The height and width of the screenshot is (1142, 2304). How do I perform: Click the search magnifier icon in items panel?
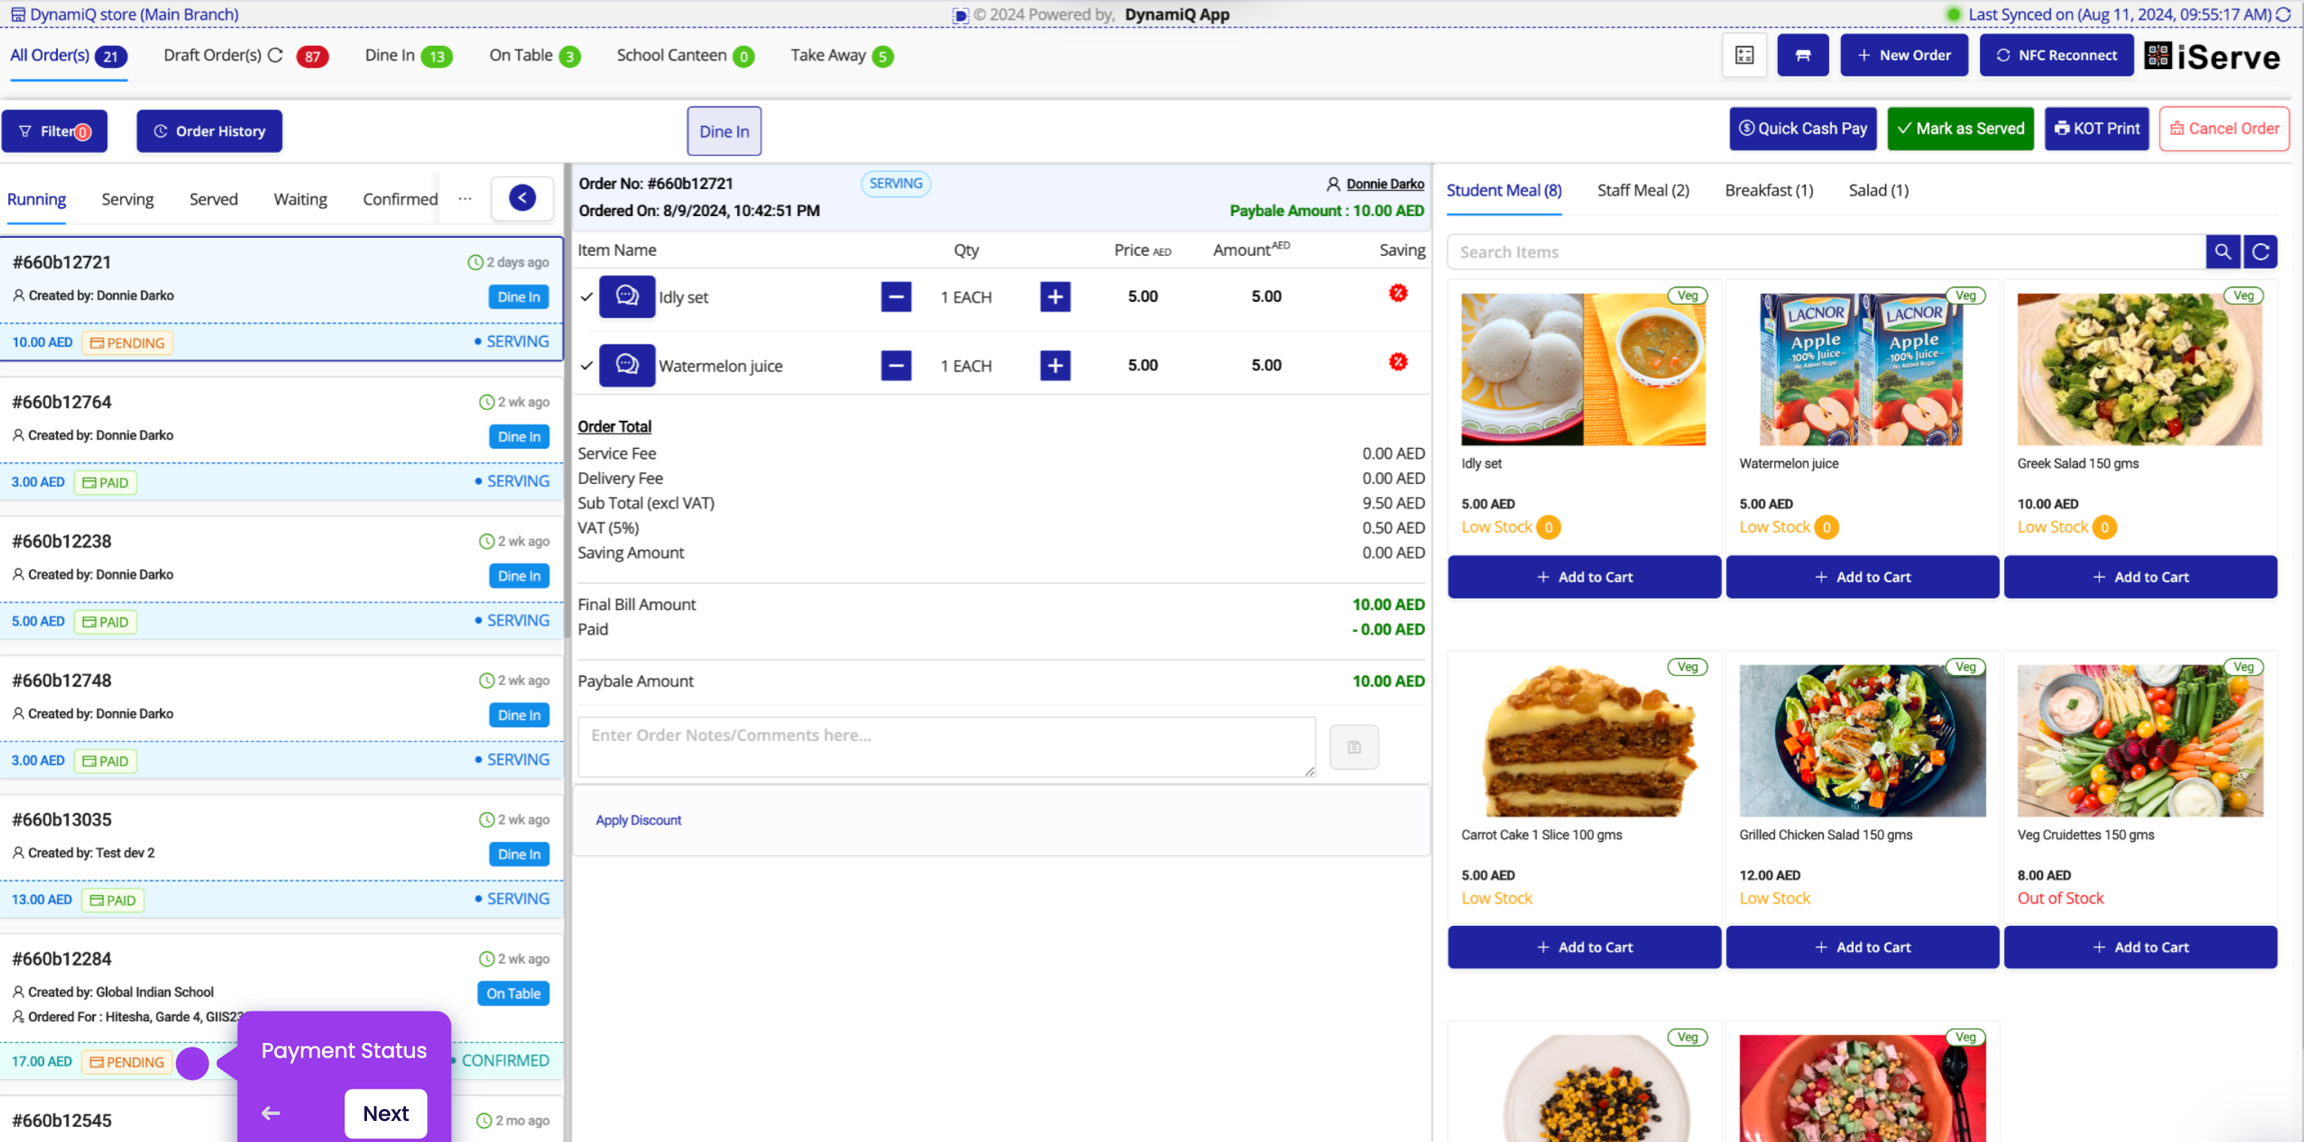[2222, 252]
